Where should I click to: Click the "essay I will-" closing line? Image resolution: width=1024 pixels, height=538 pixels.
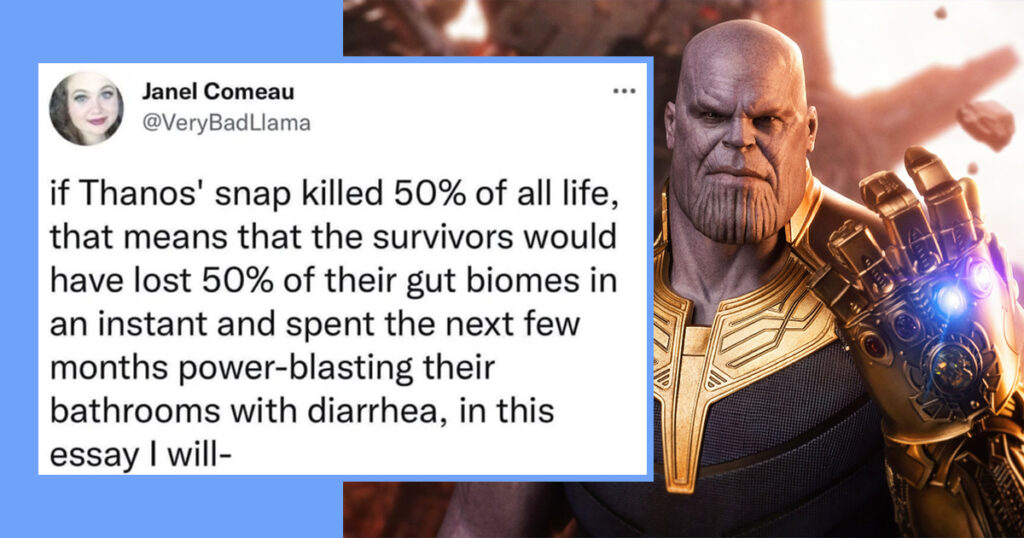pos(140,456)
